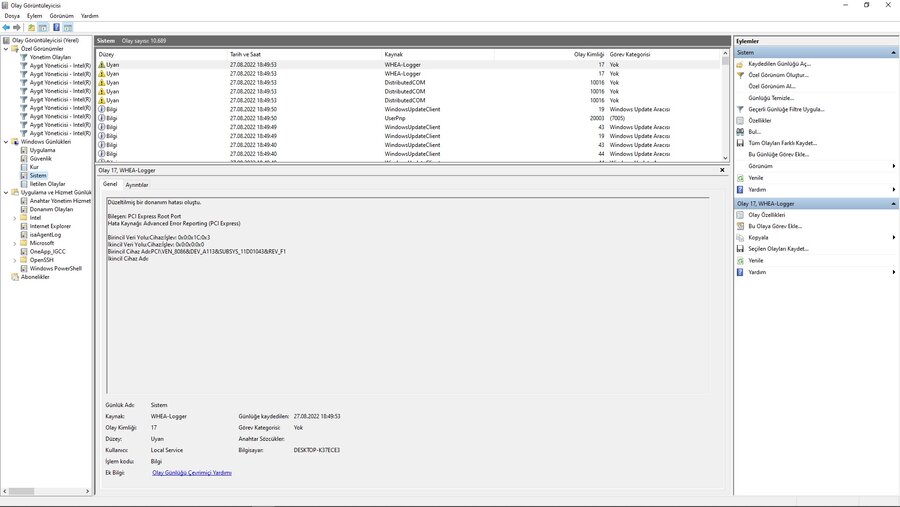Click the Özellikler properties icon

pos(740,121)
